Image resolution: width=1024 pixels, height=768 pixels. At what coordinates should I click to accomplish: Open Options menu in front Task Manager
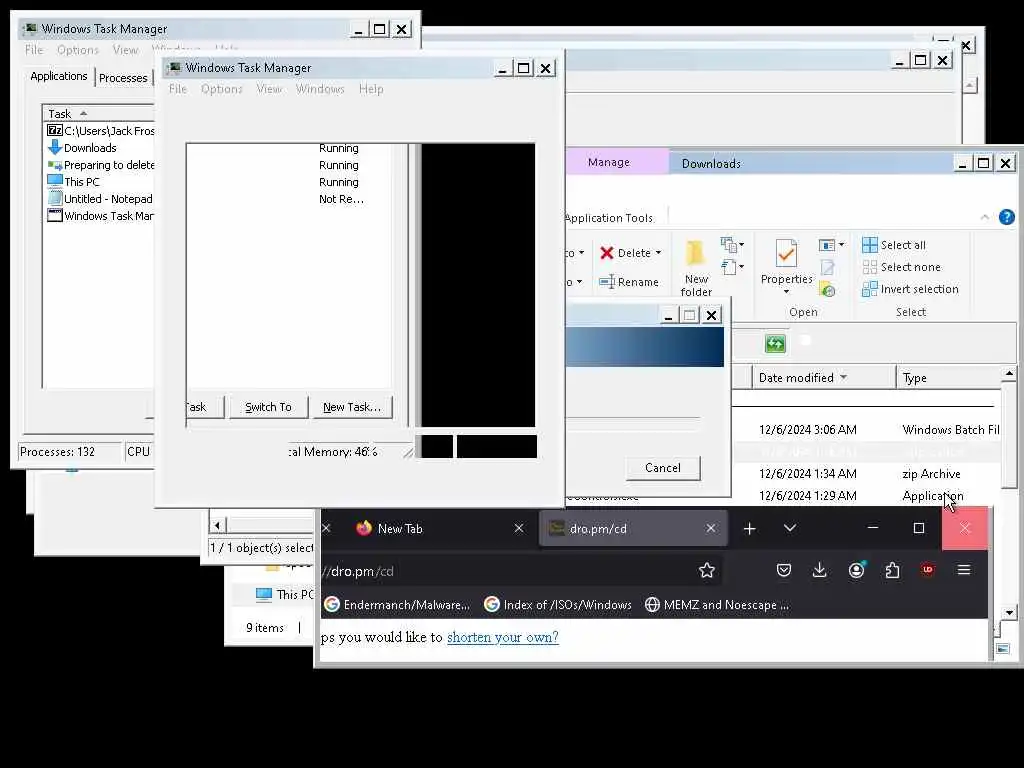(221, 89)
